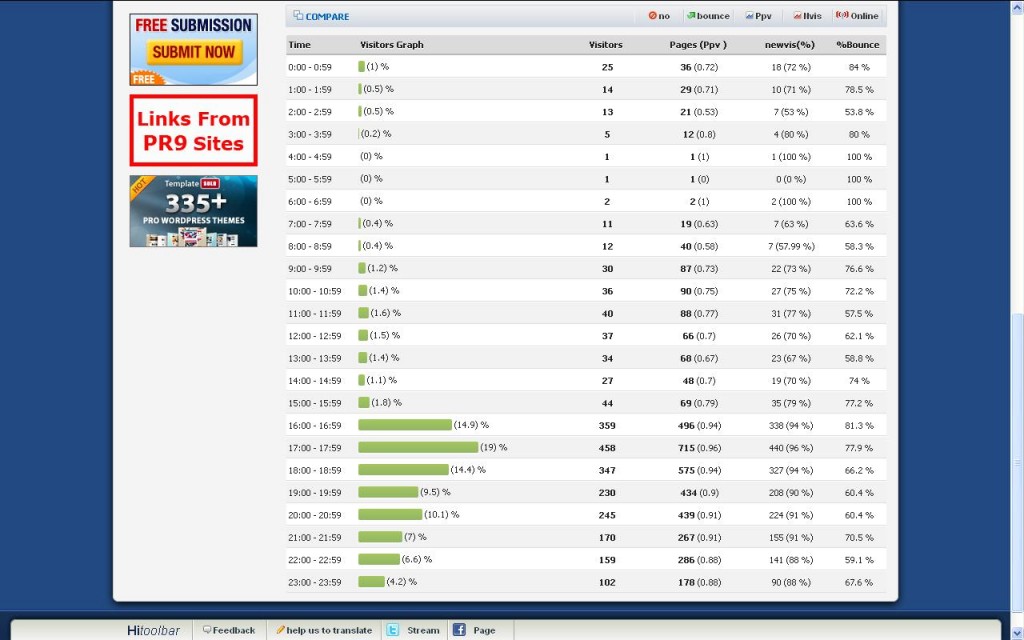Select the 1:00 - 1:59 time cell
Screen dimensions: 1024x640
click(x=310, y=89)
